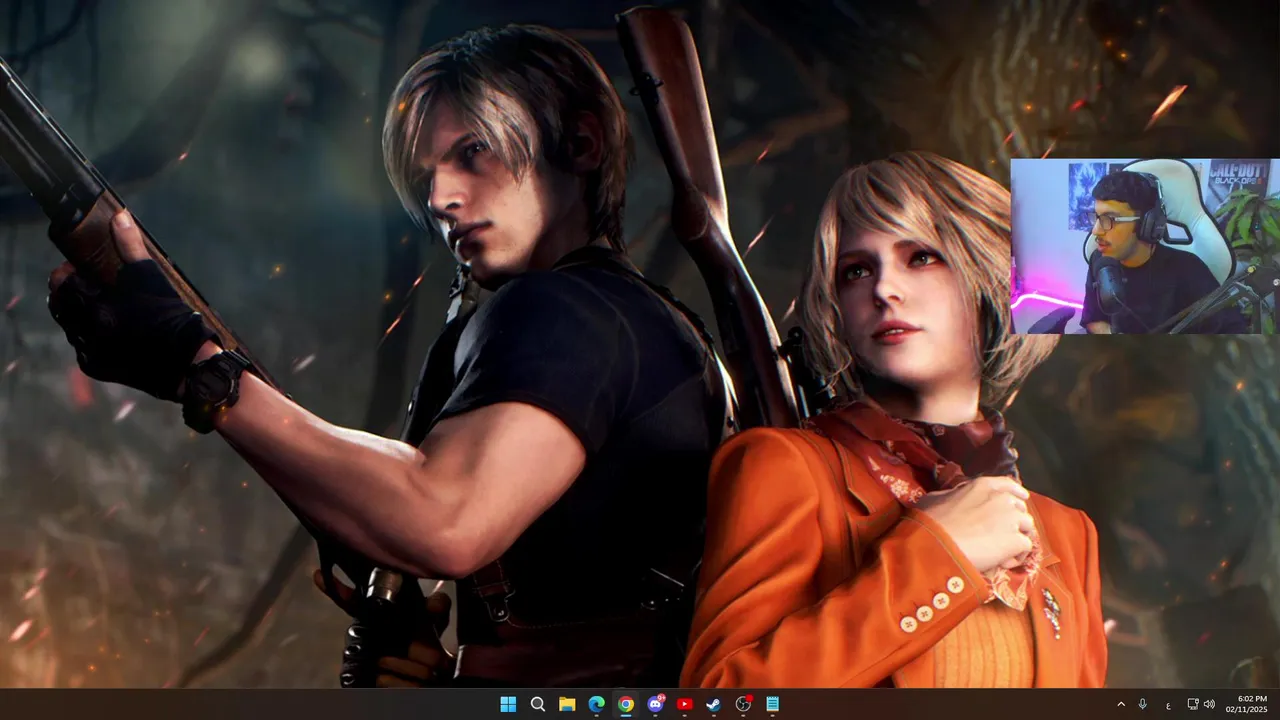This screenshot has height=720, width=1280.
Task: Open the Notepad app on the taskbar
Action: coord(772,704)
